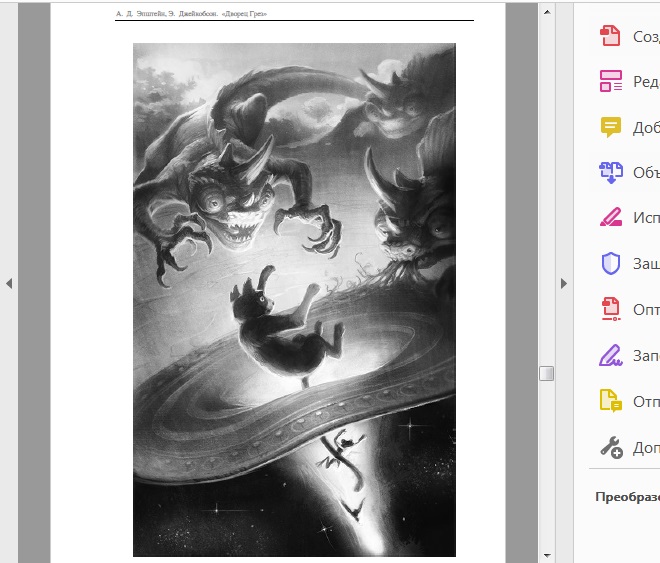Open the Optimize PDF tool icon
This screenshot has height=563, width=660.
pyautogui.click(x=611, y=309)
